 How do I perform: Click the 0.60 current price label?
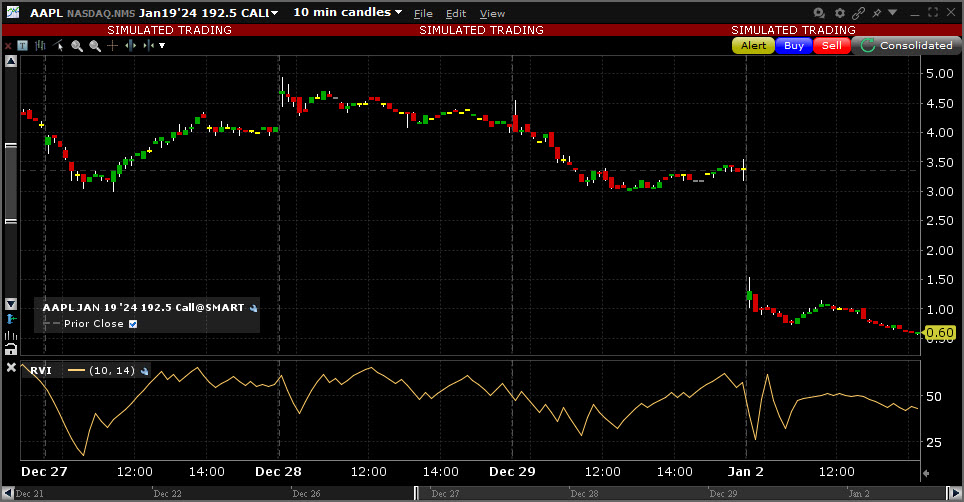point(939,333)
